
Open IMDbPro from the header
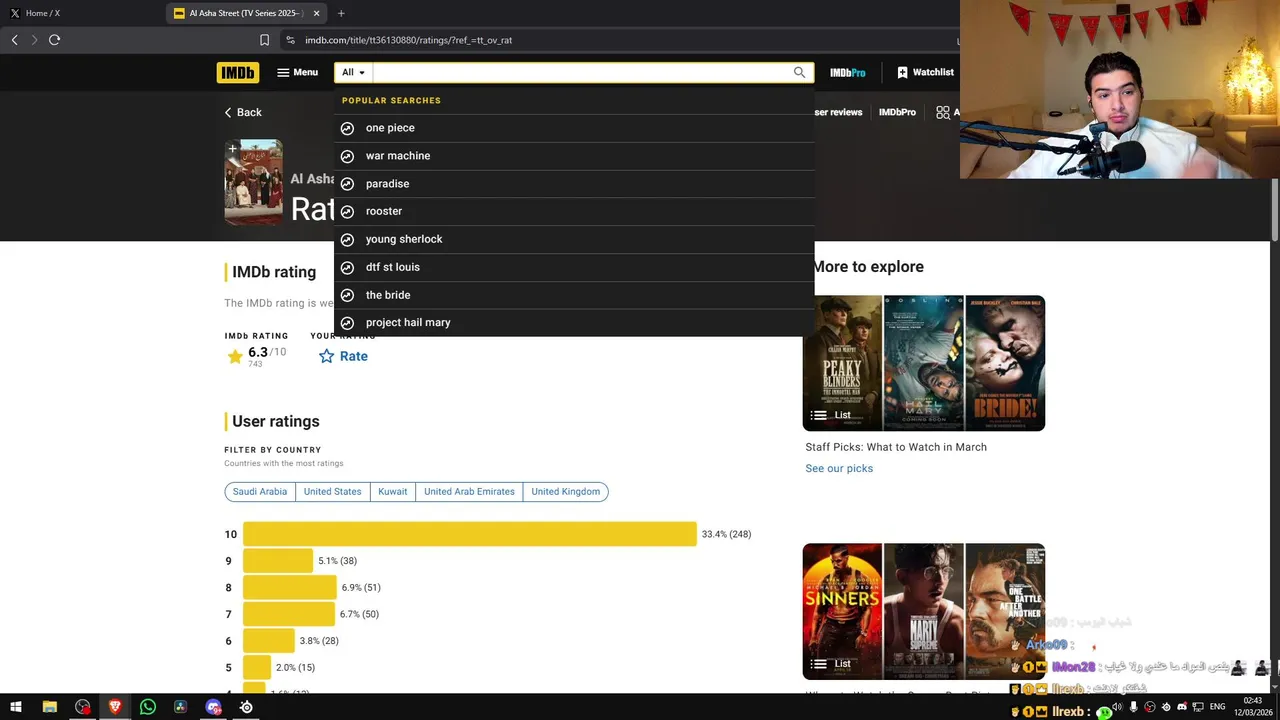click(847, 72)
